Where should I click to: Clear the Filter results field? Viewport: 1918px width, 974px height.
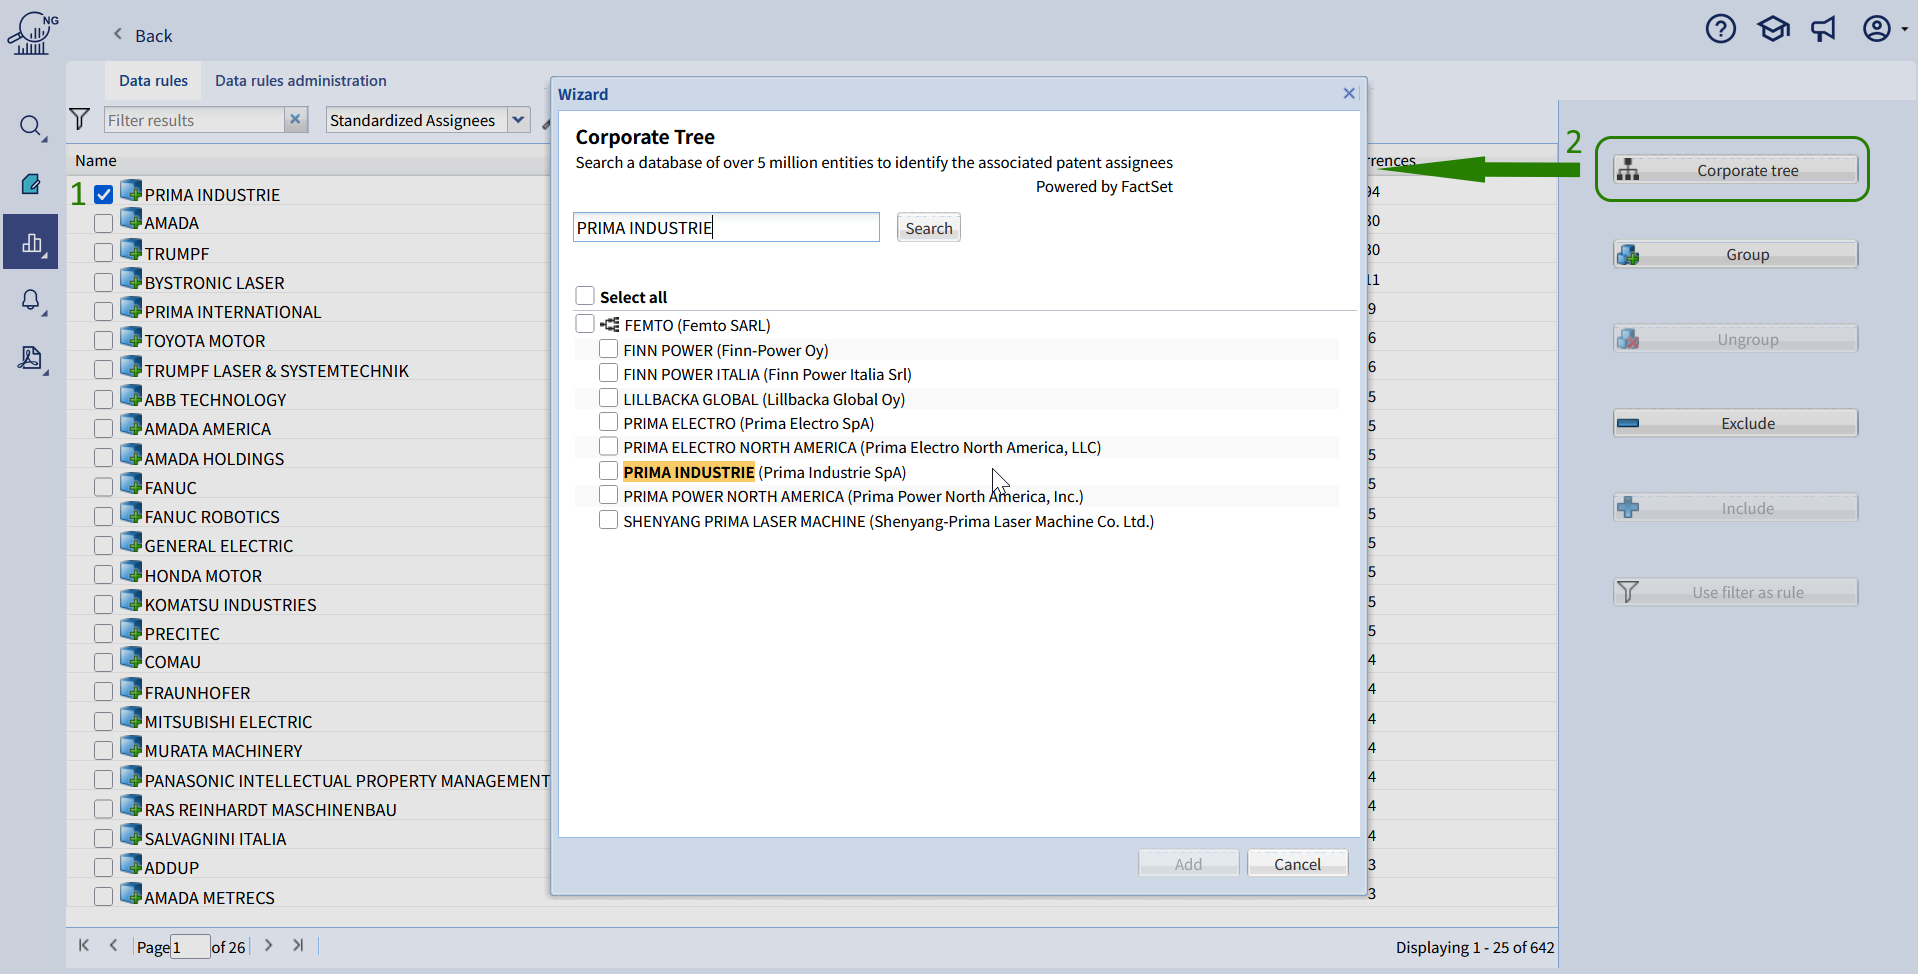pyautogui.click(x=295, y=119)
